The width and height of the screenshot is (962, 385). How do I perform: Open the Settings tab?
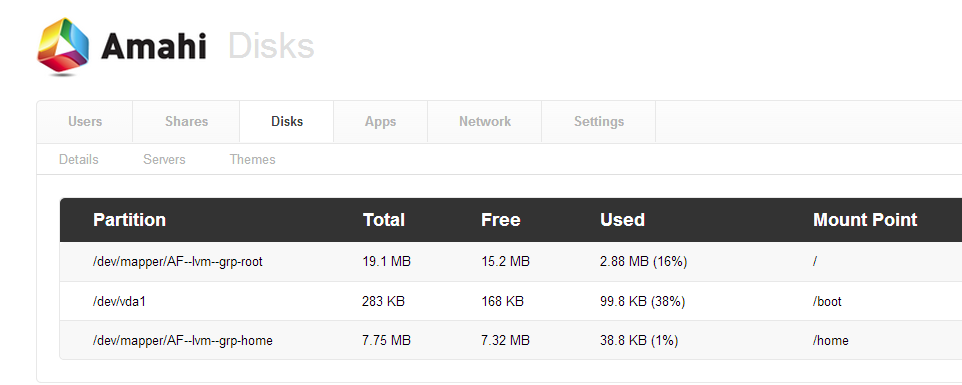[599, 121]
